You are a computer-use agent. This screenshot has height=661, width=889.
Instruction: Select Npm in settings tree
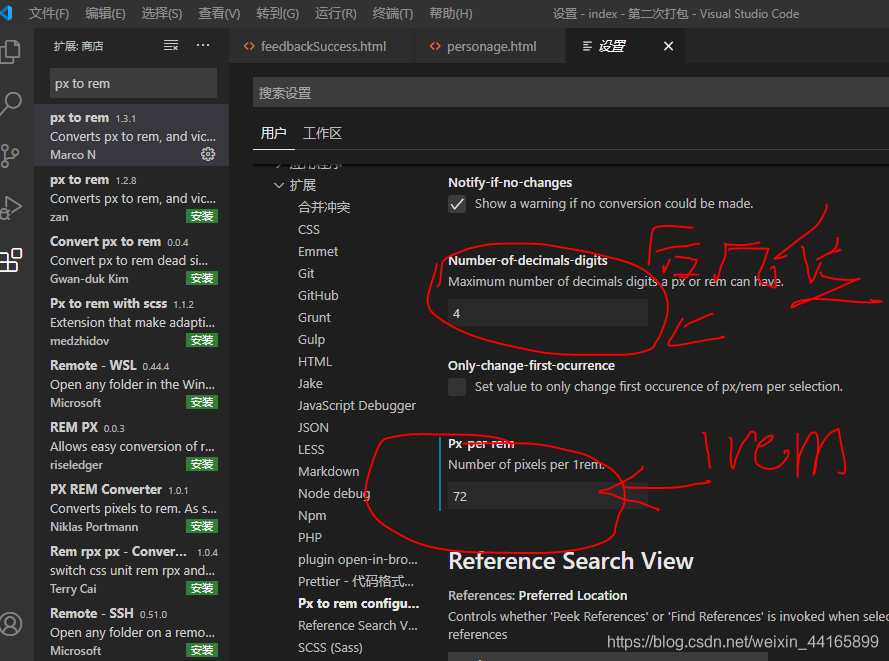point(312,516)
